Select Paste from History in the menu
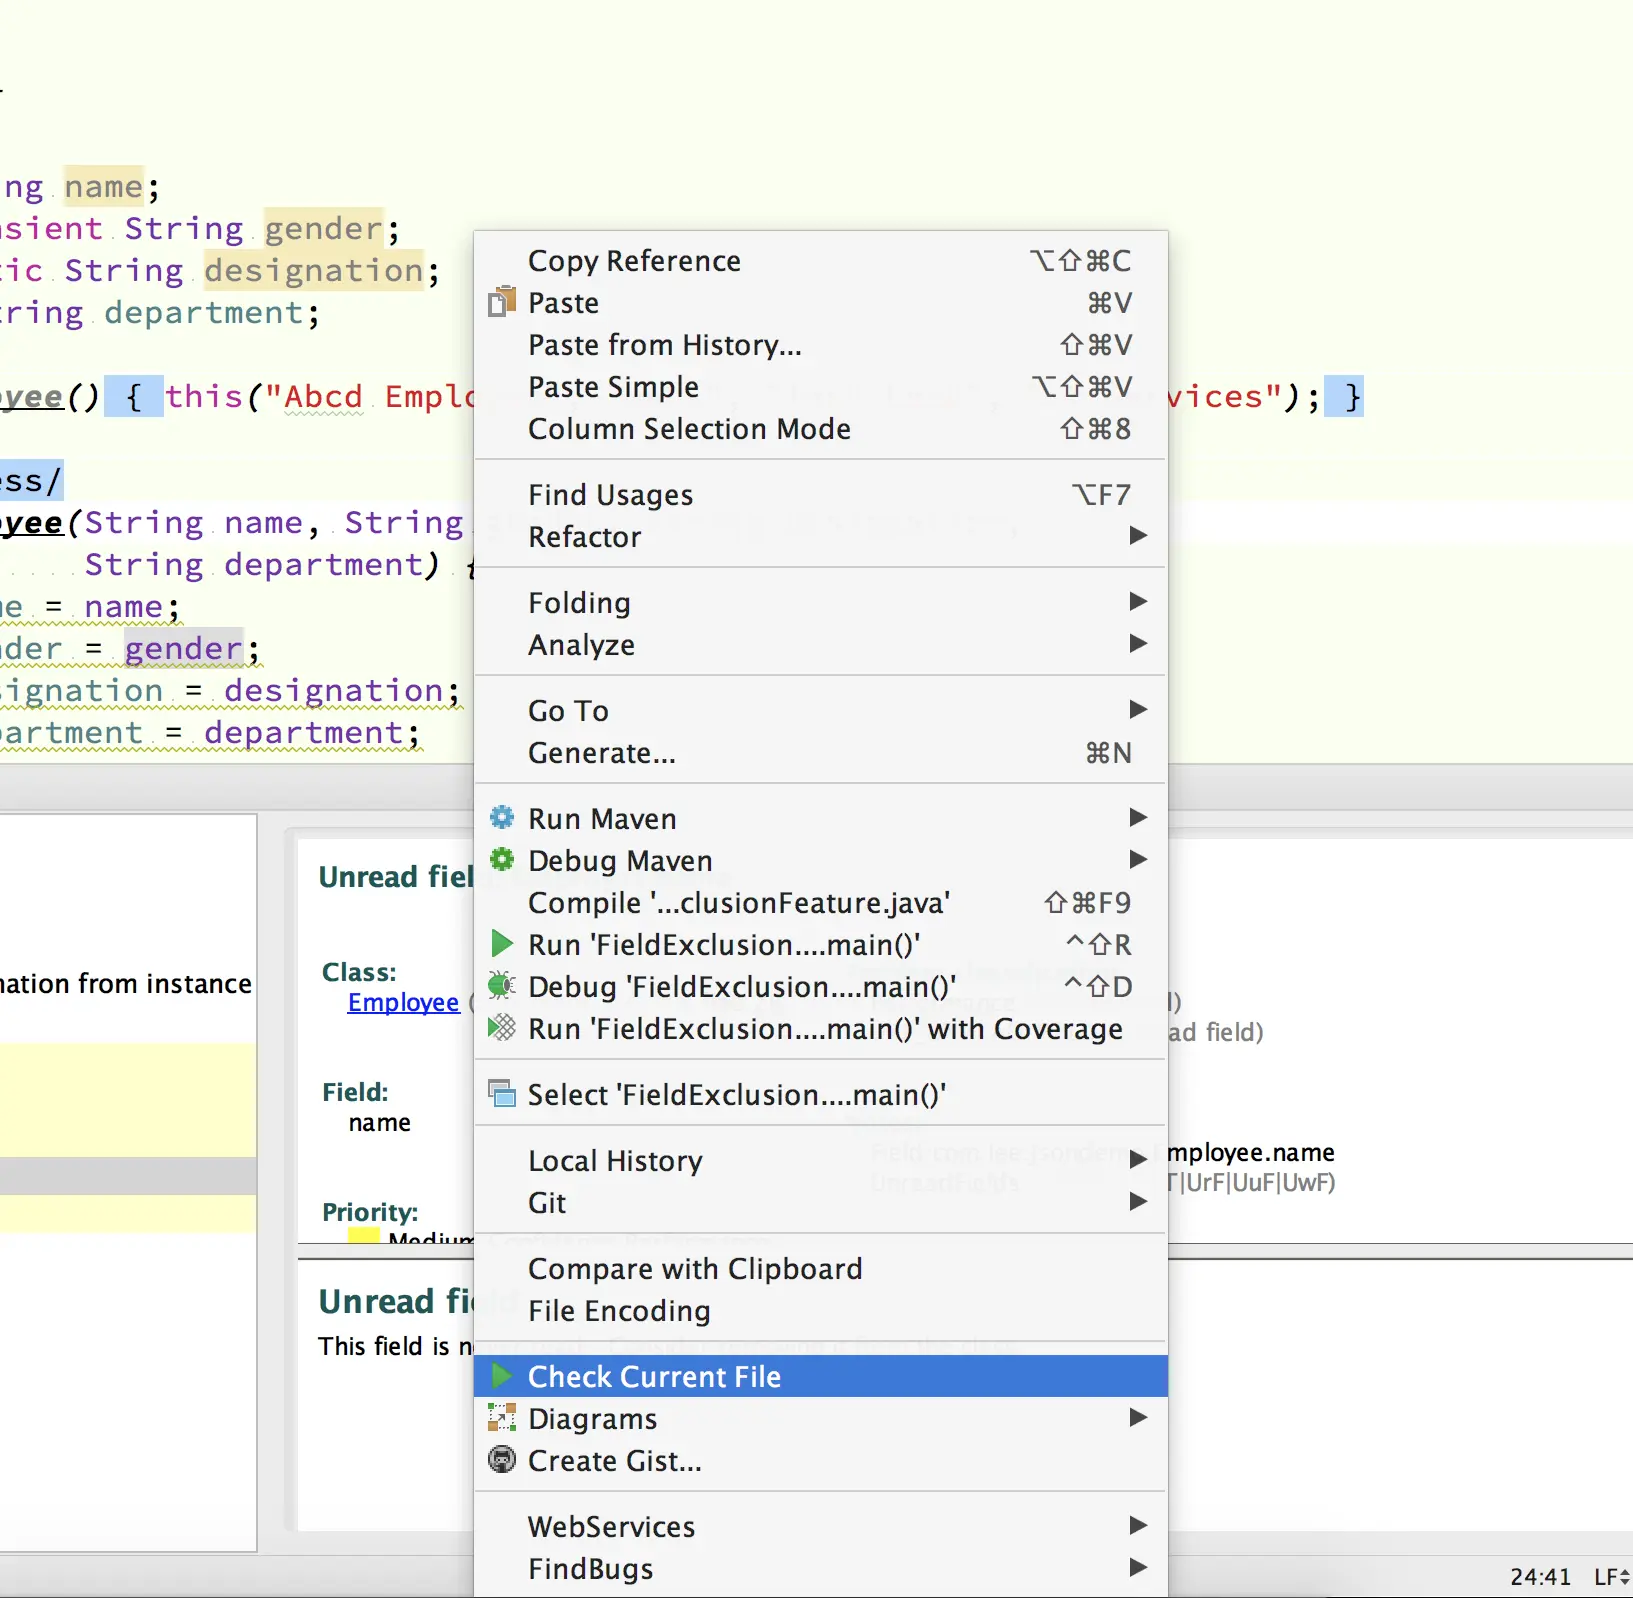This screenshot has width=1633, height=1598. [x=820, y=344]
